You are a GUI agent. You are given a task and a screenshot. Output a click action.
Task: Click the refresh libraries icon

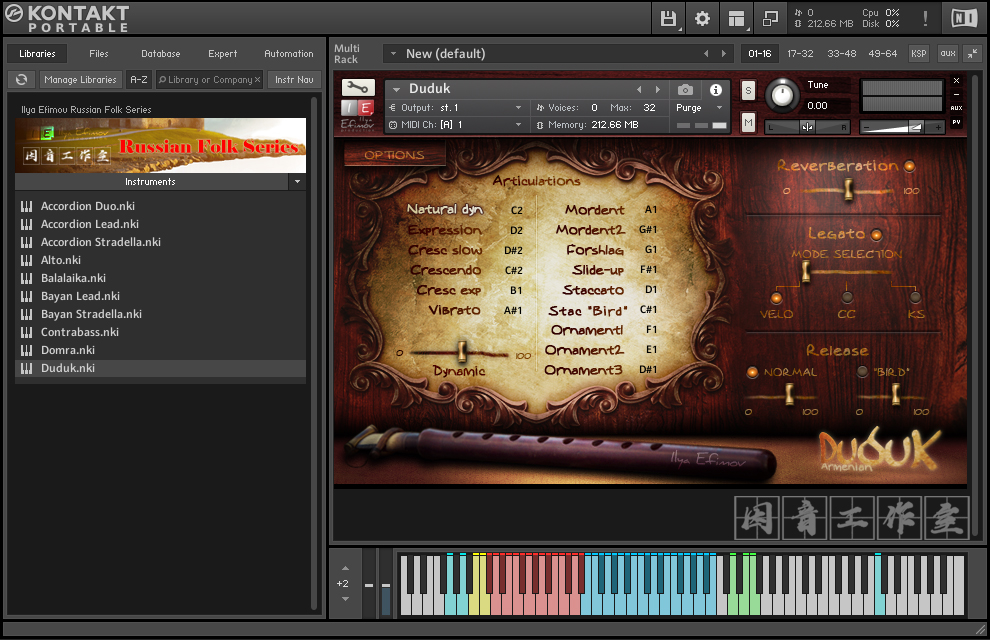pyautogui.click(x=22, y=80)
